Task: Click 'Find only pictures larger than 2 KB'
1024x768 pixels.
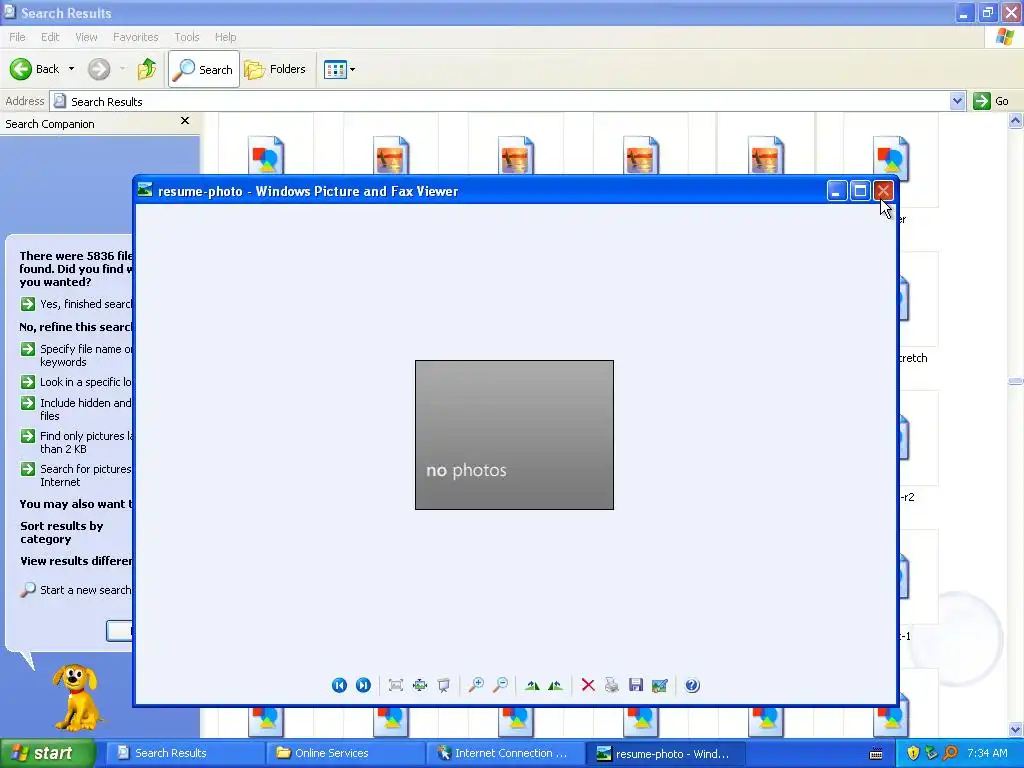Action: click(x=76, y=442)
